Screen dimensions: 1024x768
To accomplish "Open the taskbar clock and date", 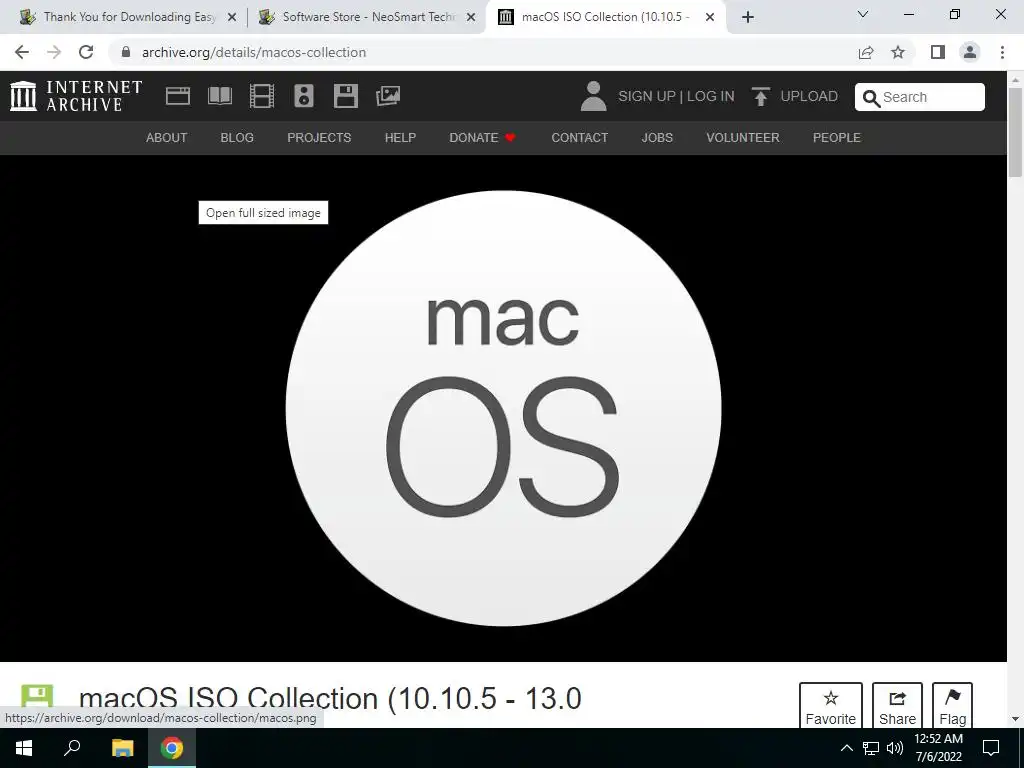I will coord(938,748).
